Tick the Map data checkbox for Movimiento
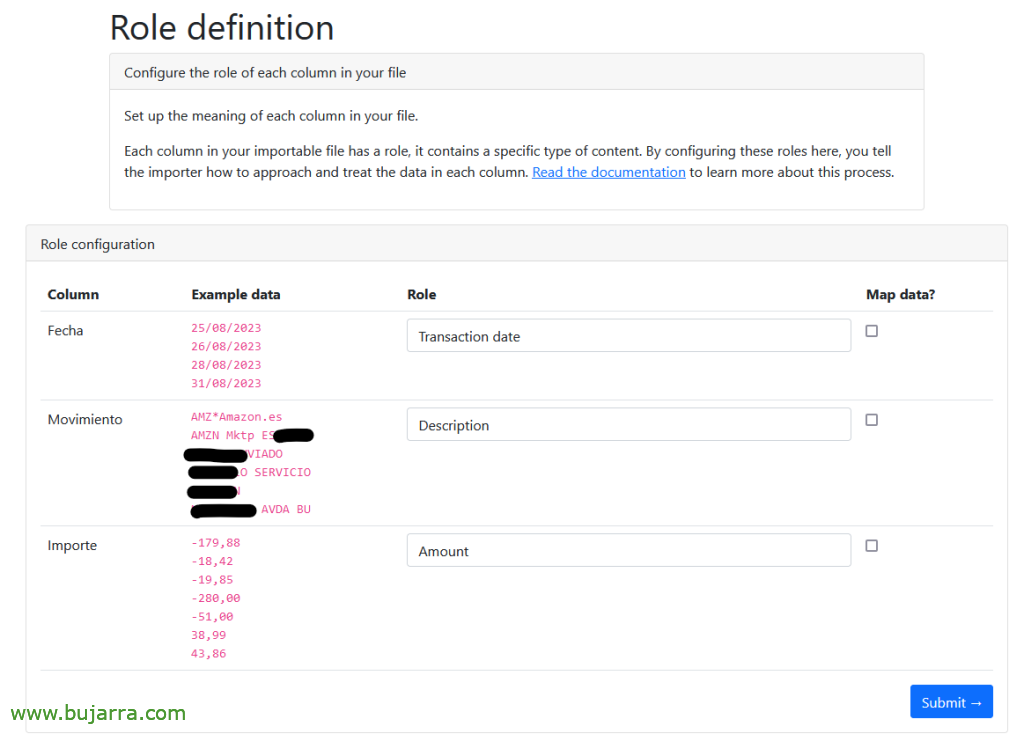This screenshot has width=1024, height=734. 871,420
